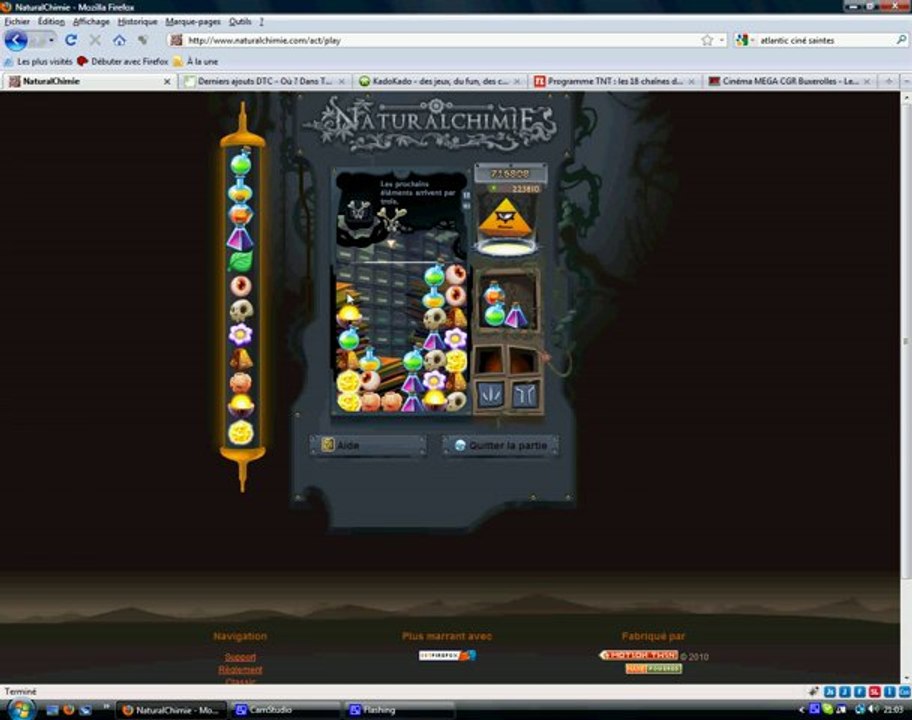Switch to CamStudio in taskbar
This screenshot has width=912, height=720.
click(x=285, y=710)
